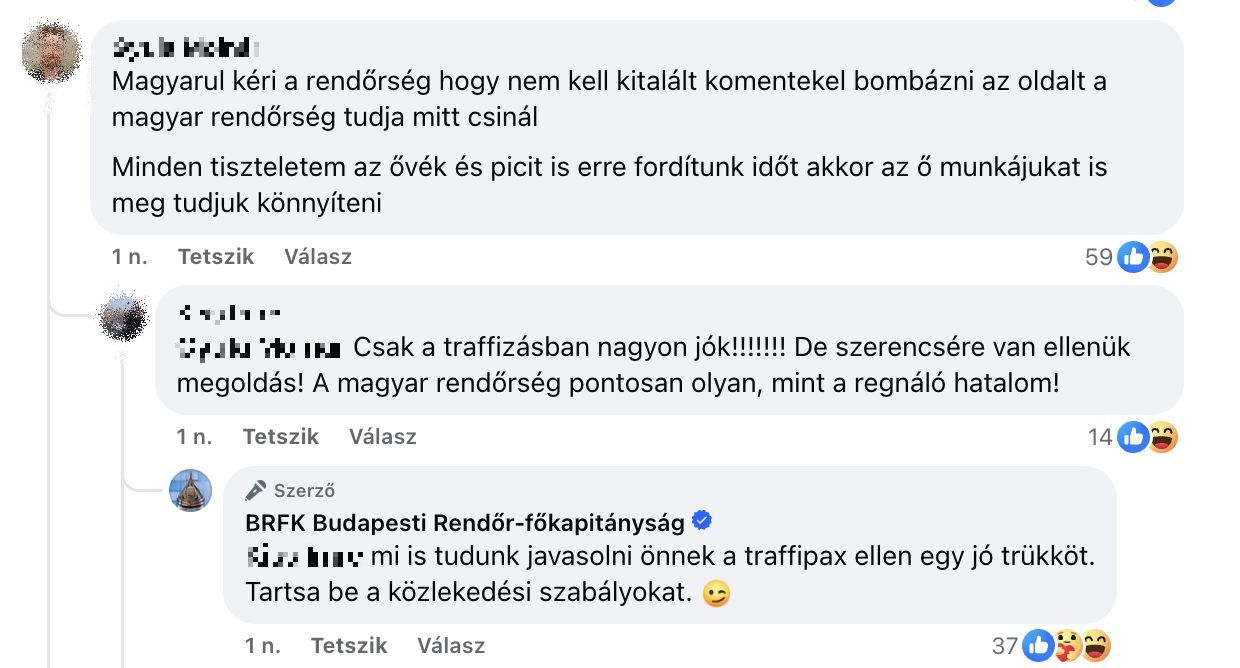Click the Szerző microphone icon

tap(256, 490)
